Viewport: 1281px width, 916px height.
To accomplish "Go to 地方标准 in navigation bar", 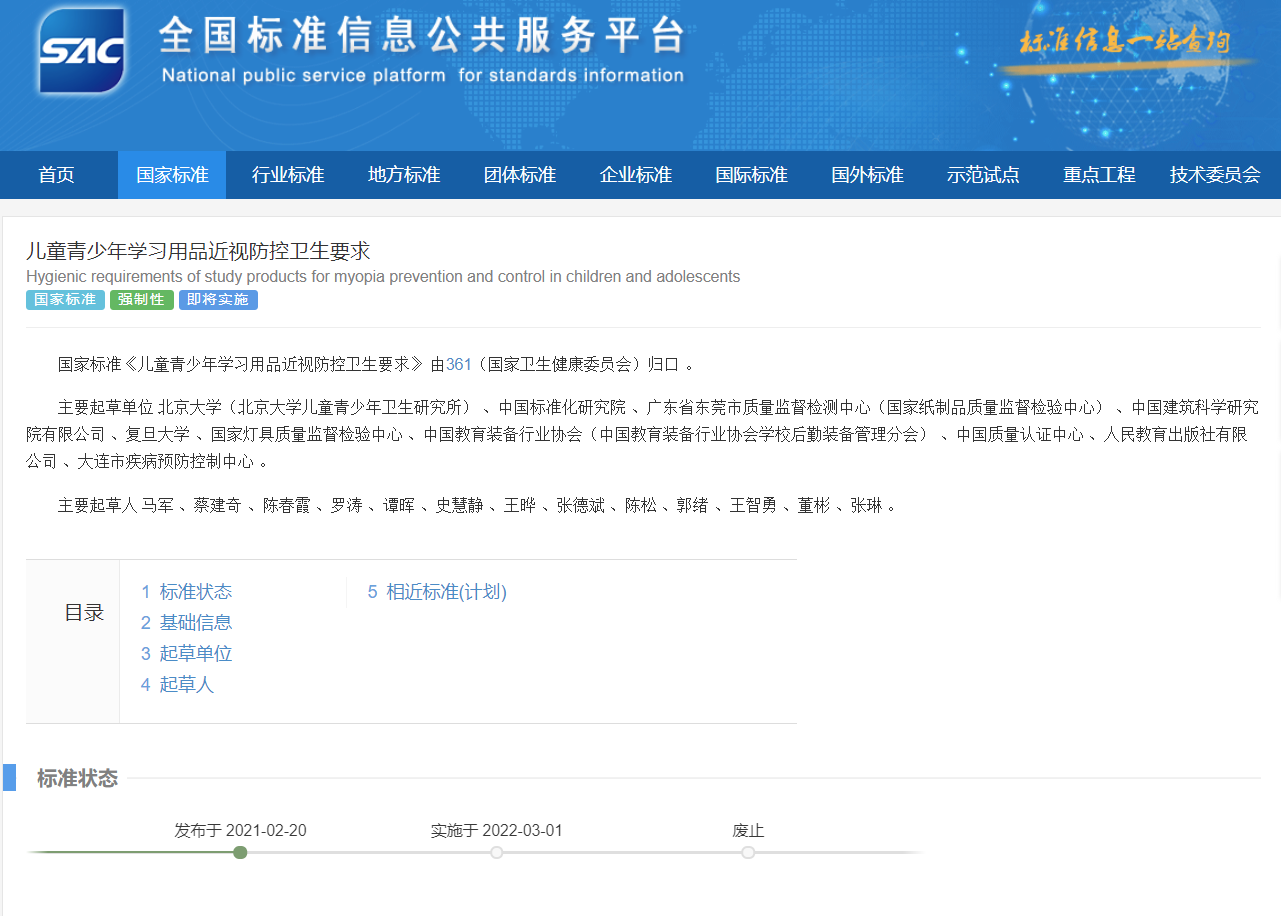I will [404, 175].
